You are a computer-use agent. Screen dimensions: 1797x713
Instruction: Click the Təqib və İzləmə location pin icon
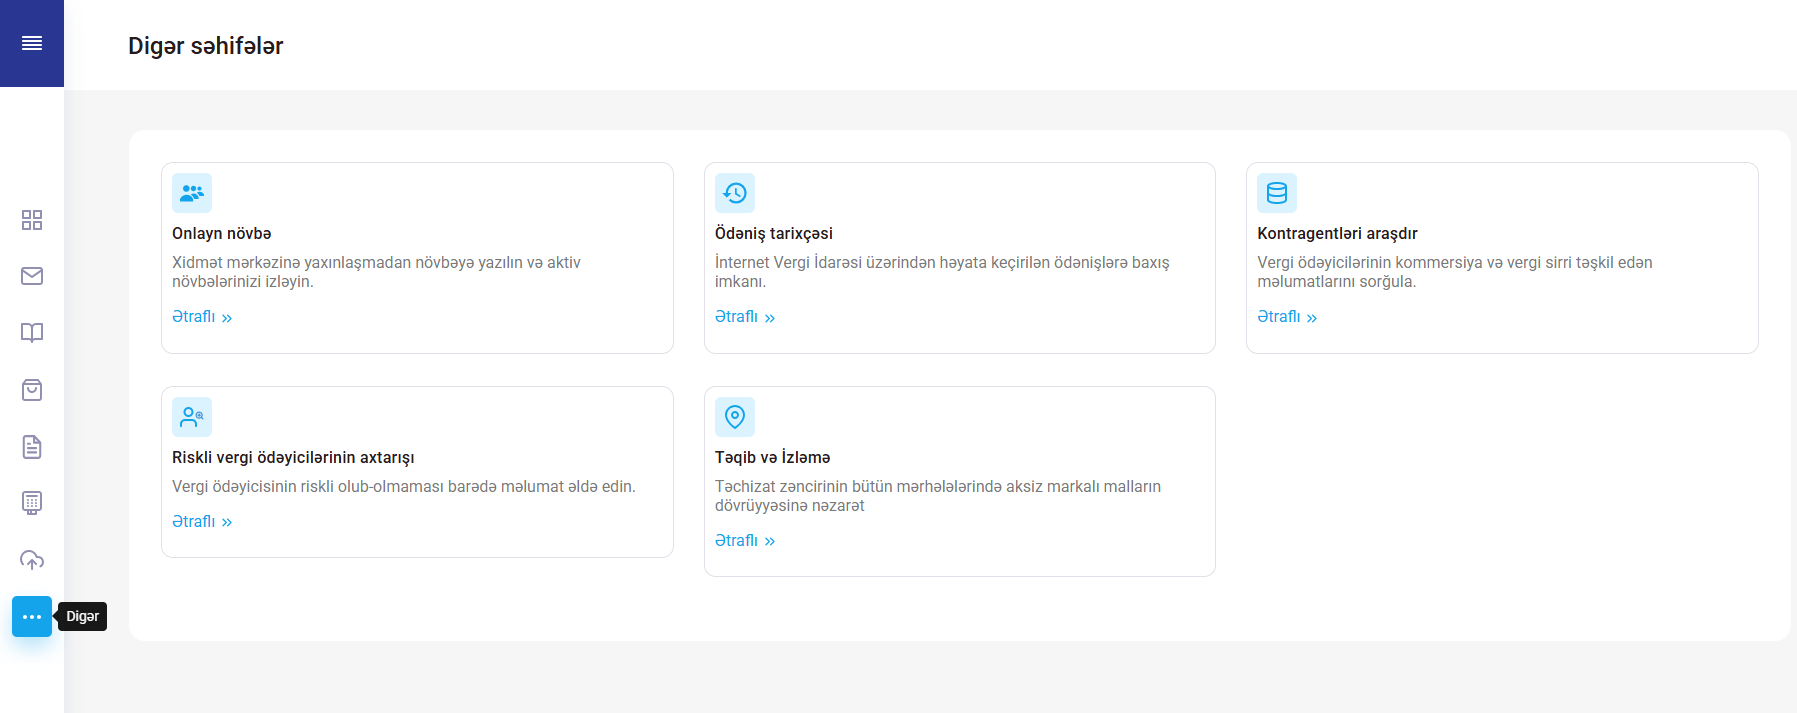735,417
